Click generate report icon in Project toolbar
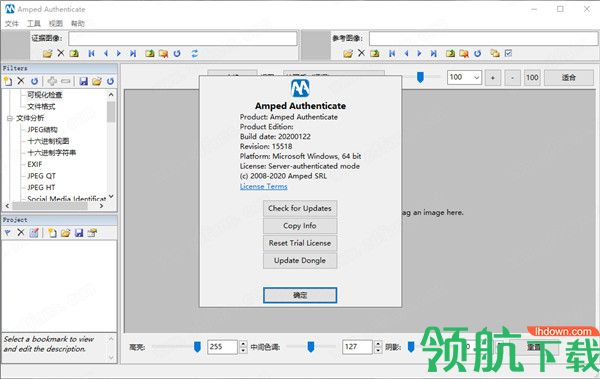 click(92, 232)
